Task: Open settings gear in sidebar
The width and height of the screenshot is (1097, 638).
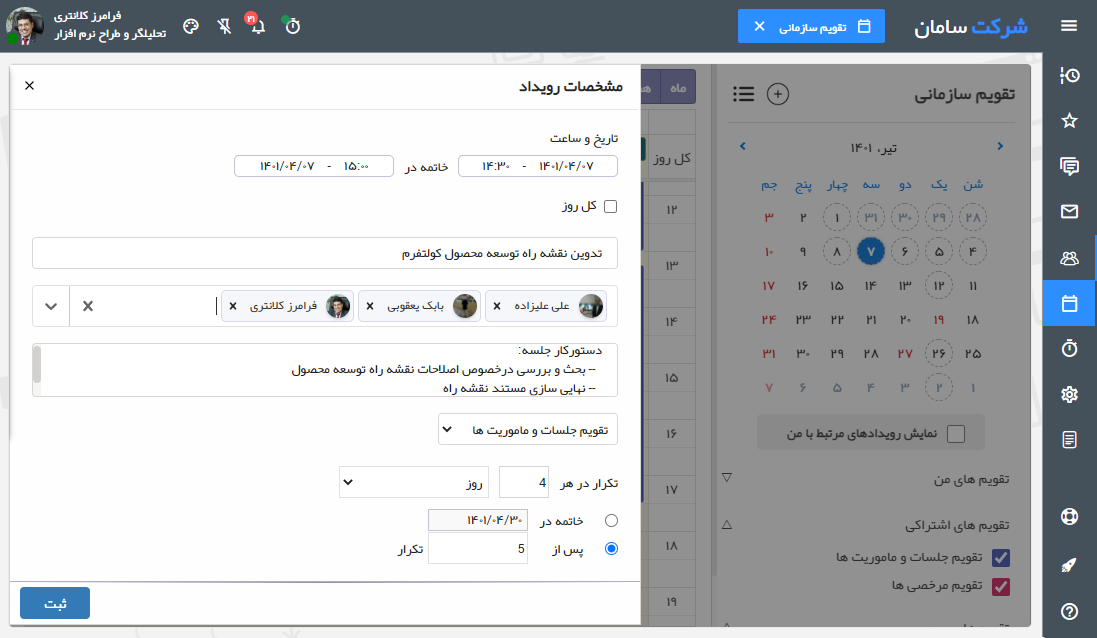Action: pos(1069,395)
